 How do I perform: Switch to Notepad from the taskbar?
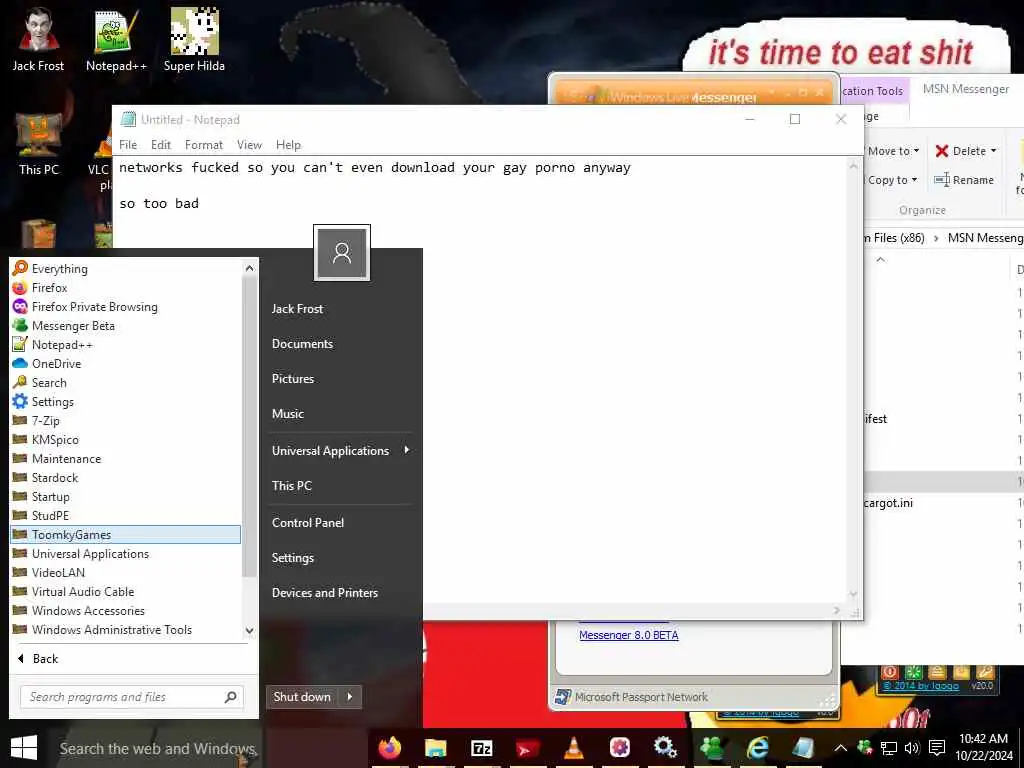click(x=803, y=748)
